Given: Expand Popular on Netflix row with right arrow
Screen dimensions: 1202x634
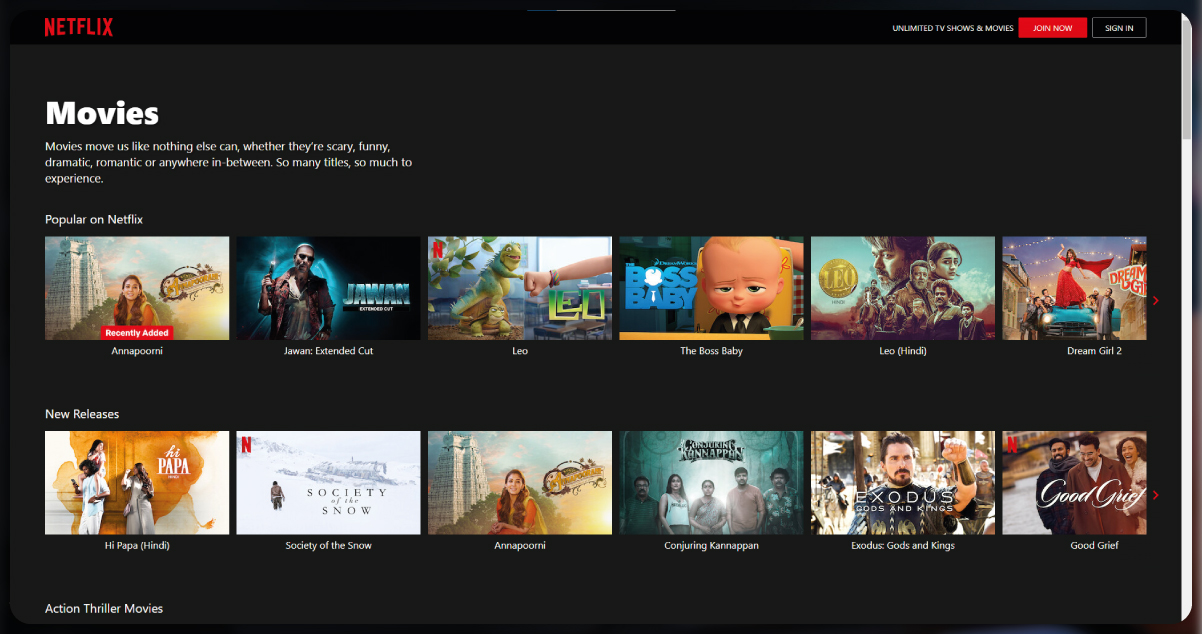Looking at the screenshot, I should pos(1156,300).
